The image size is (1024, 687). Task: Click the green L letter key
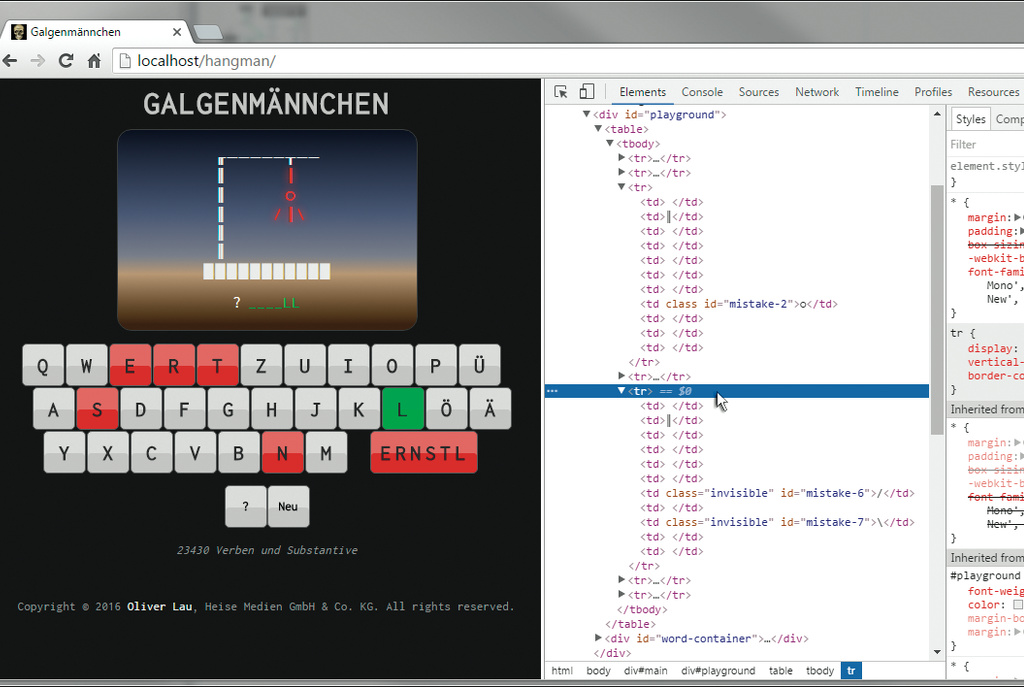click(x=402, y=409)
